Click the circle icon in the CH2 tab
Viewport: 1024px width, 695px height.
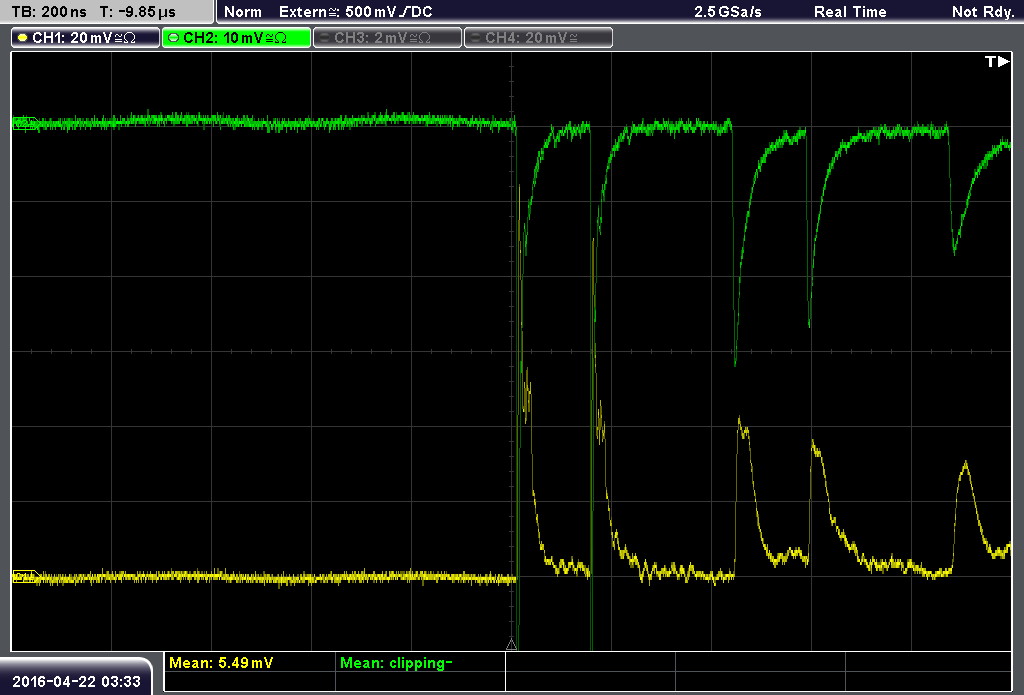click(174, 38)
